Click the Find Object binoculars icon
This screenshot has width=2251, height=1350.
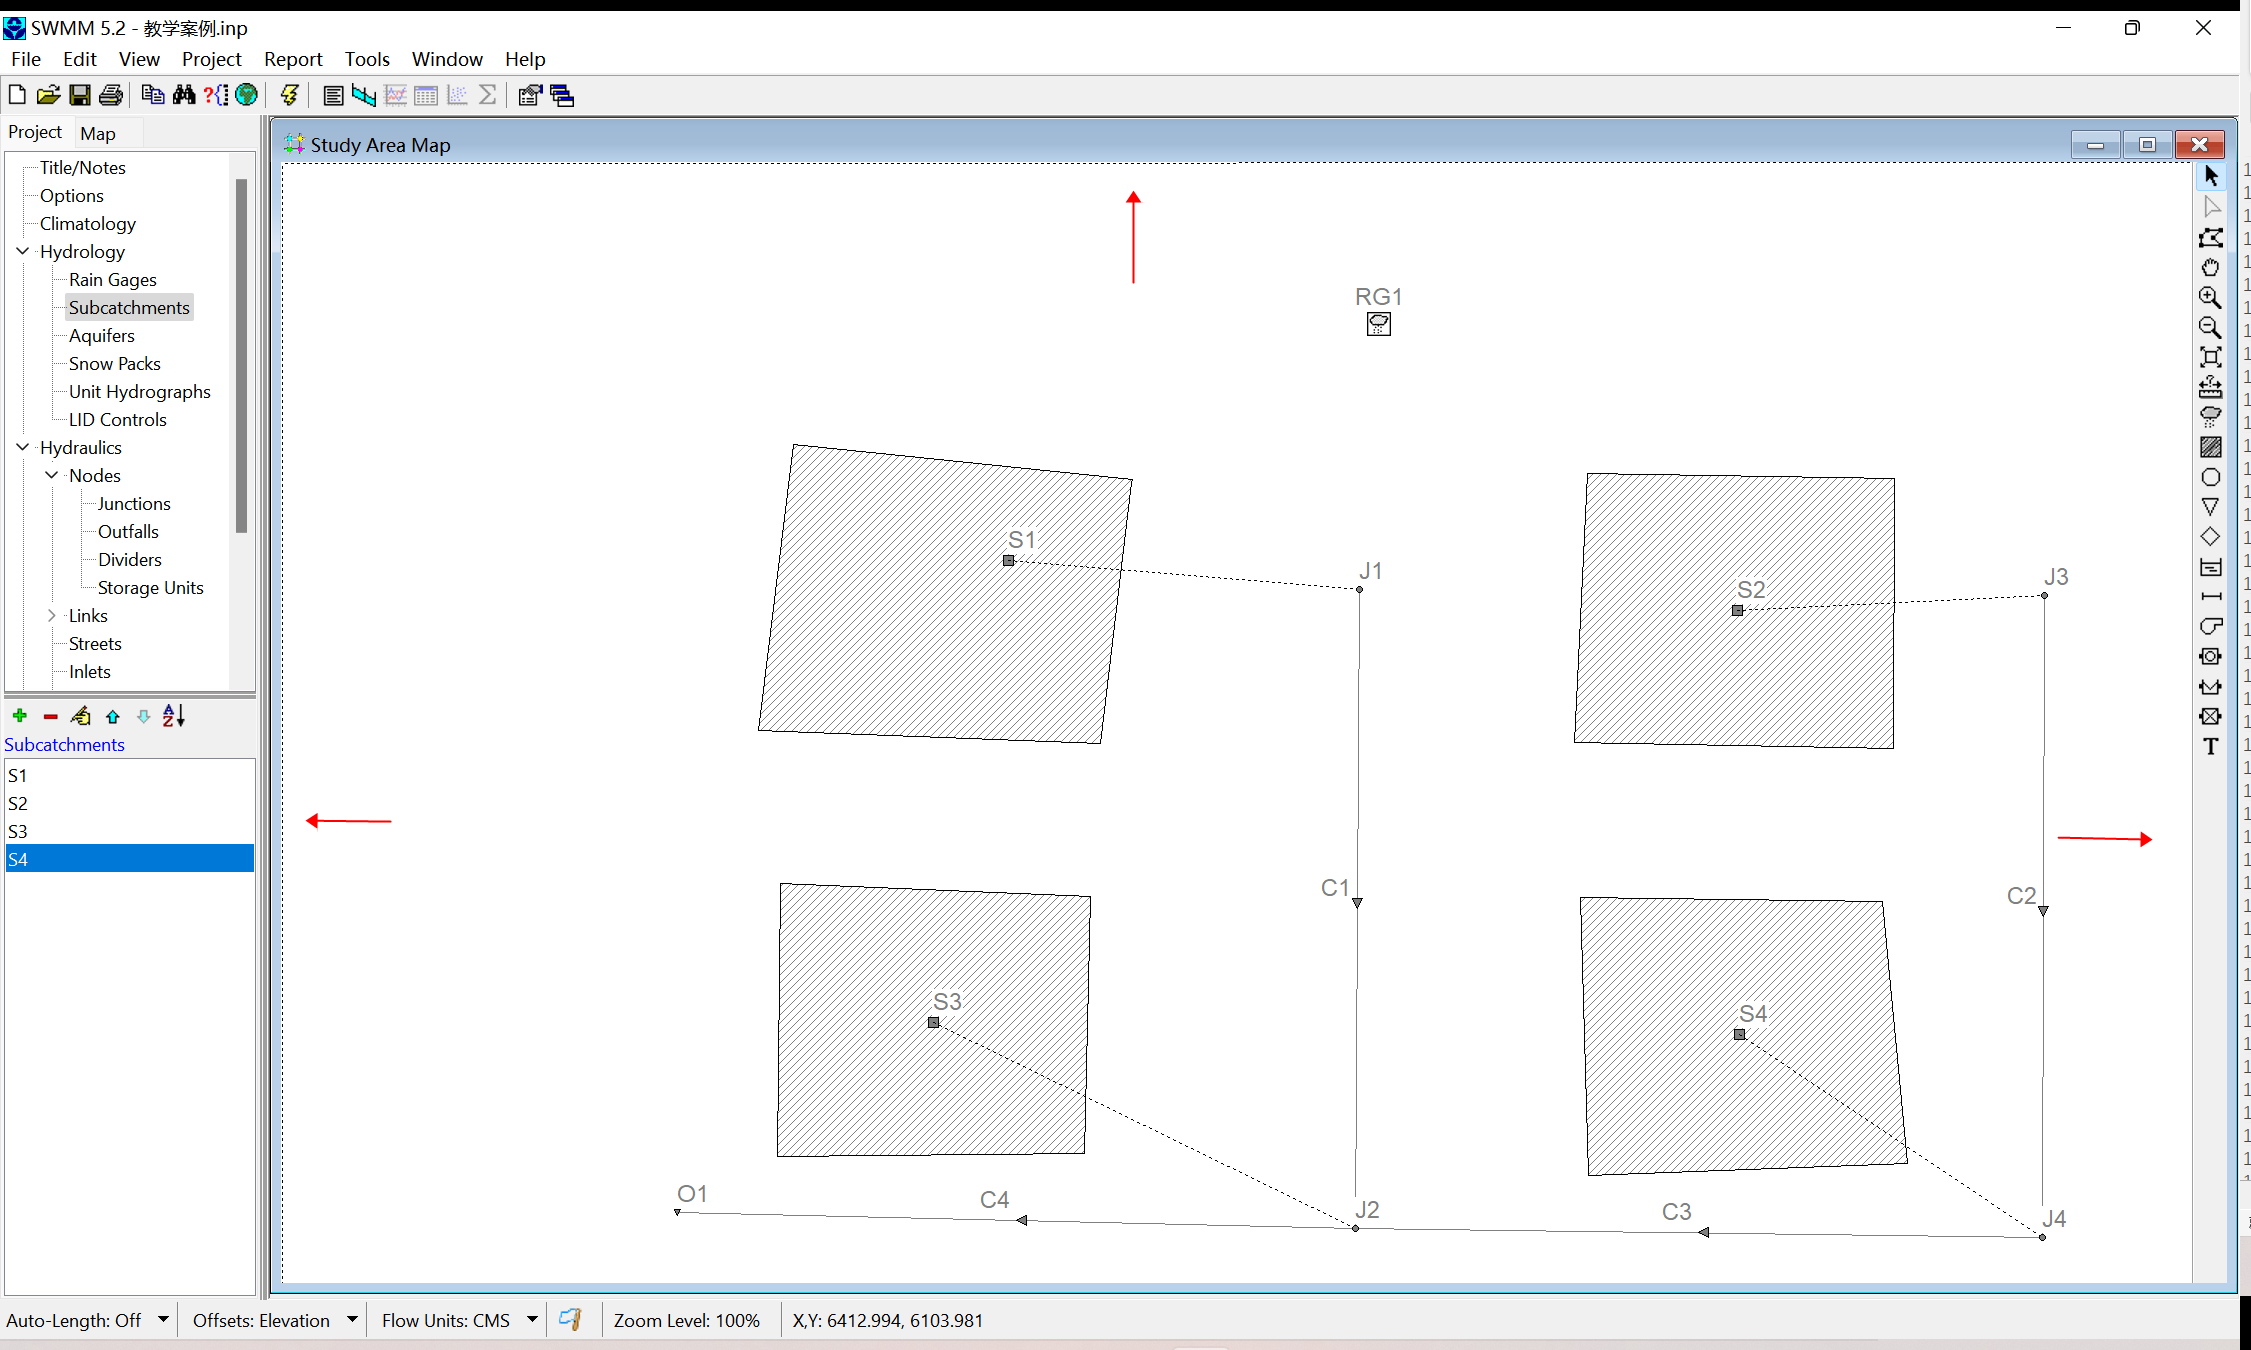184,95
